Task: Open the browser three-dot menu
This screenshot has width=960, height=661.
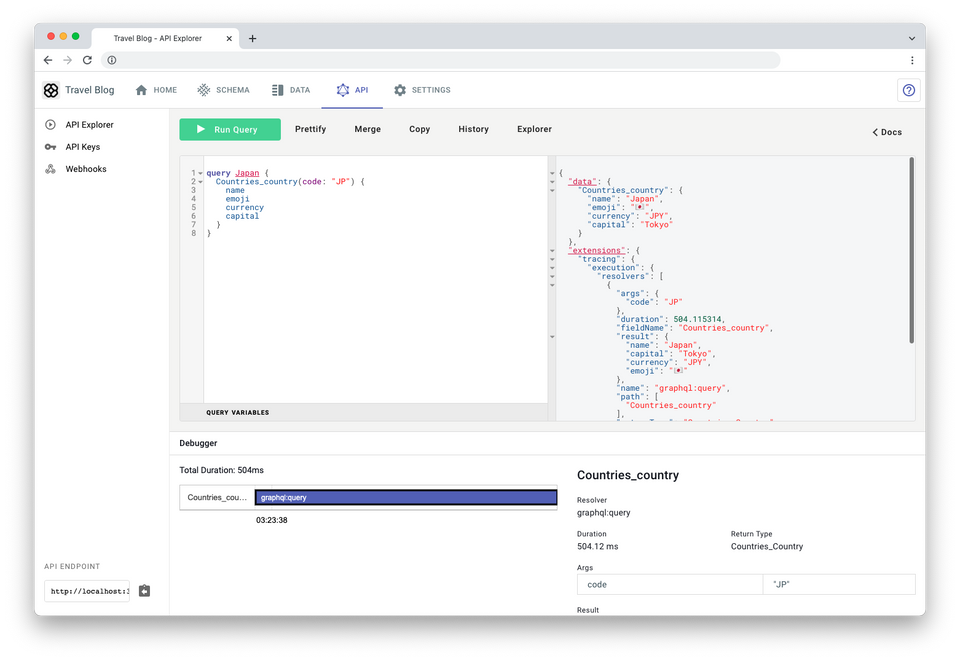Action: click(912, 60)
